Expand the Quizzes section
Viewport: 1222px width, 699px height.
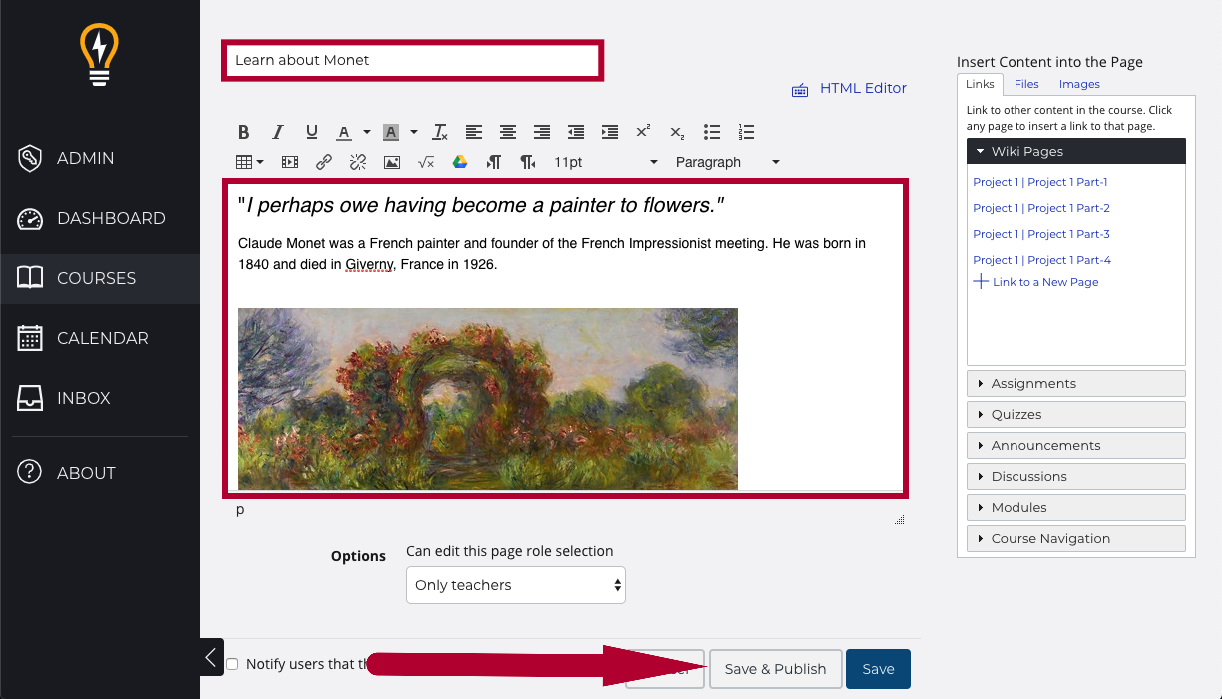(x=1076, y=414)
